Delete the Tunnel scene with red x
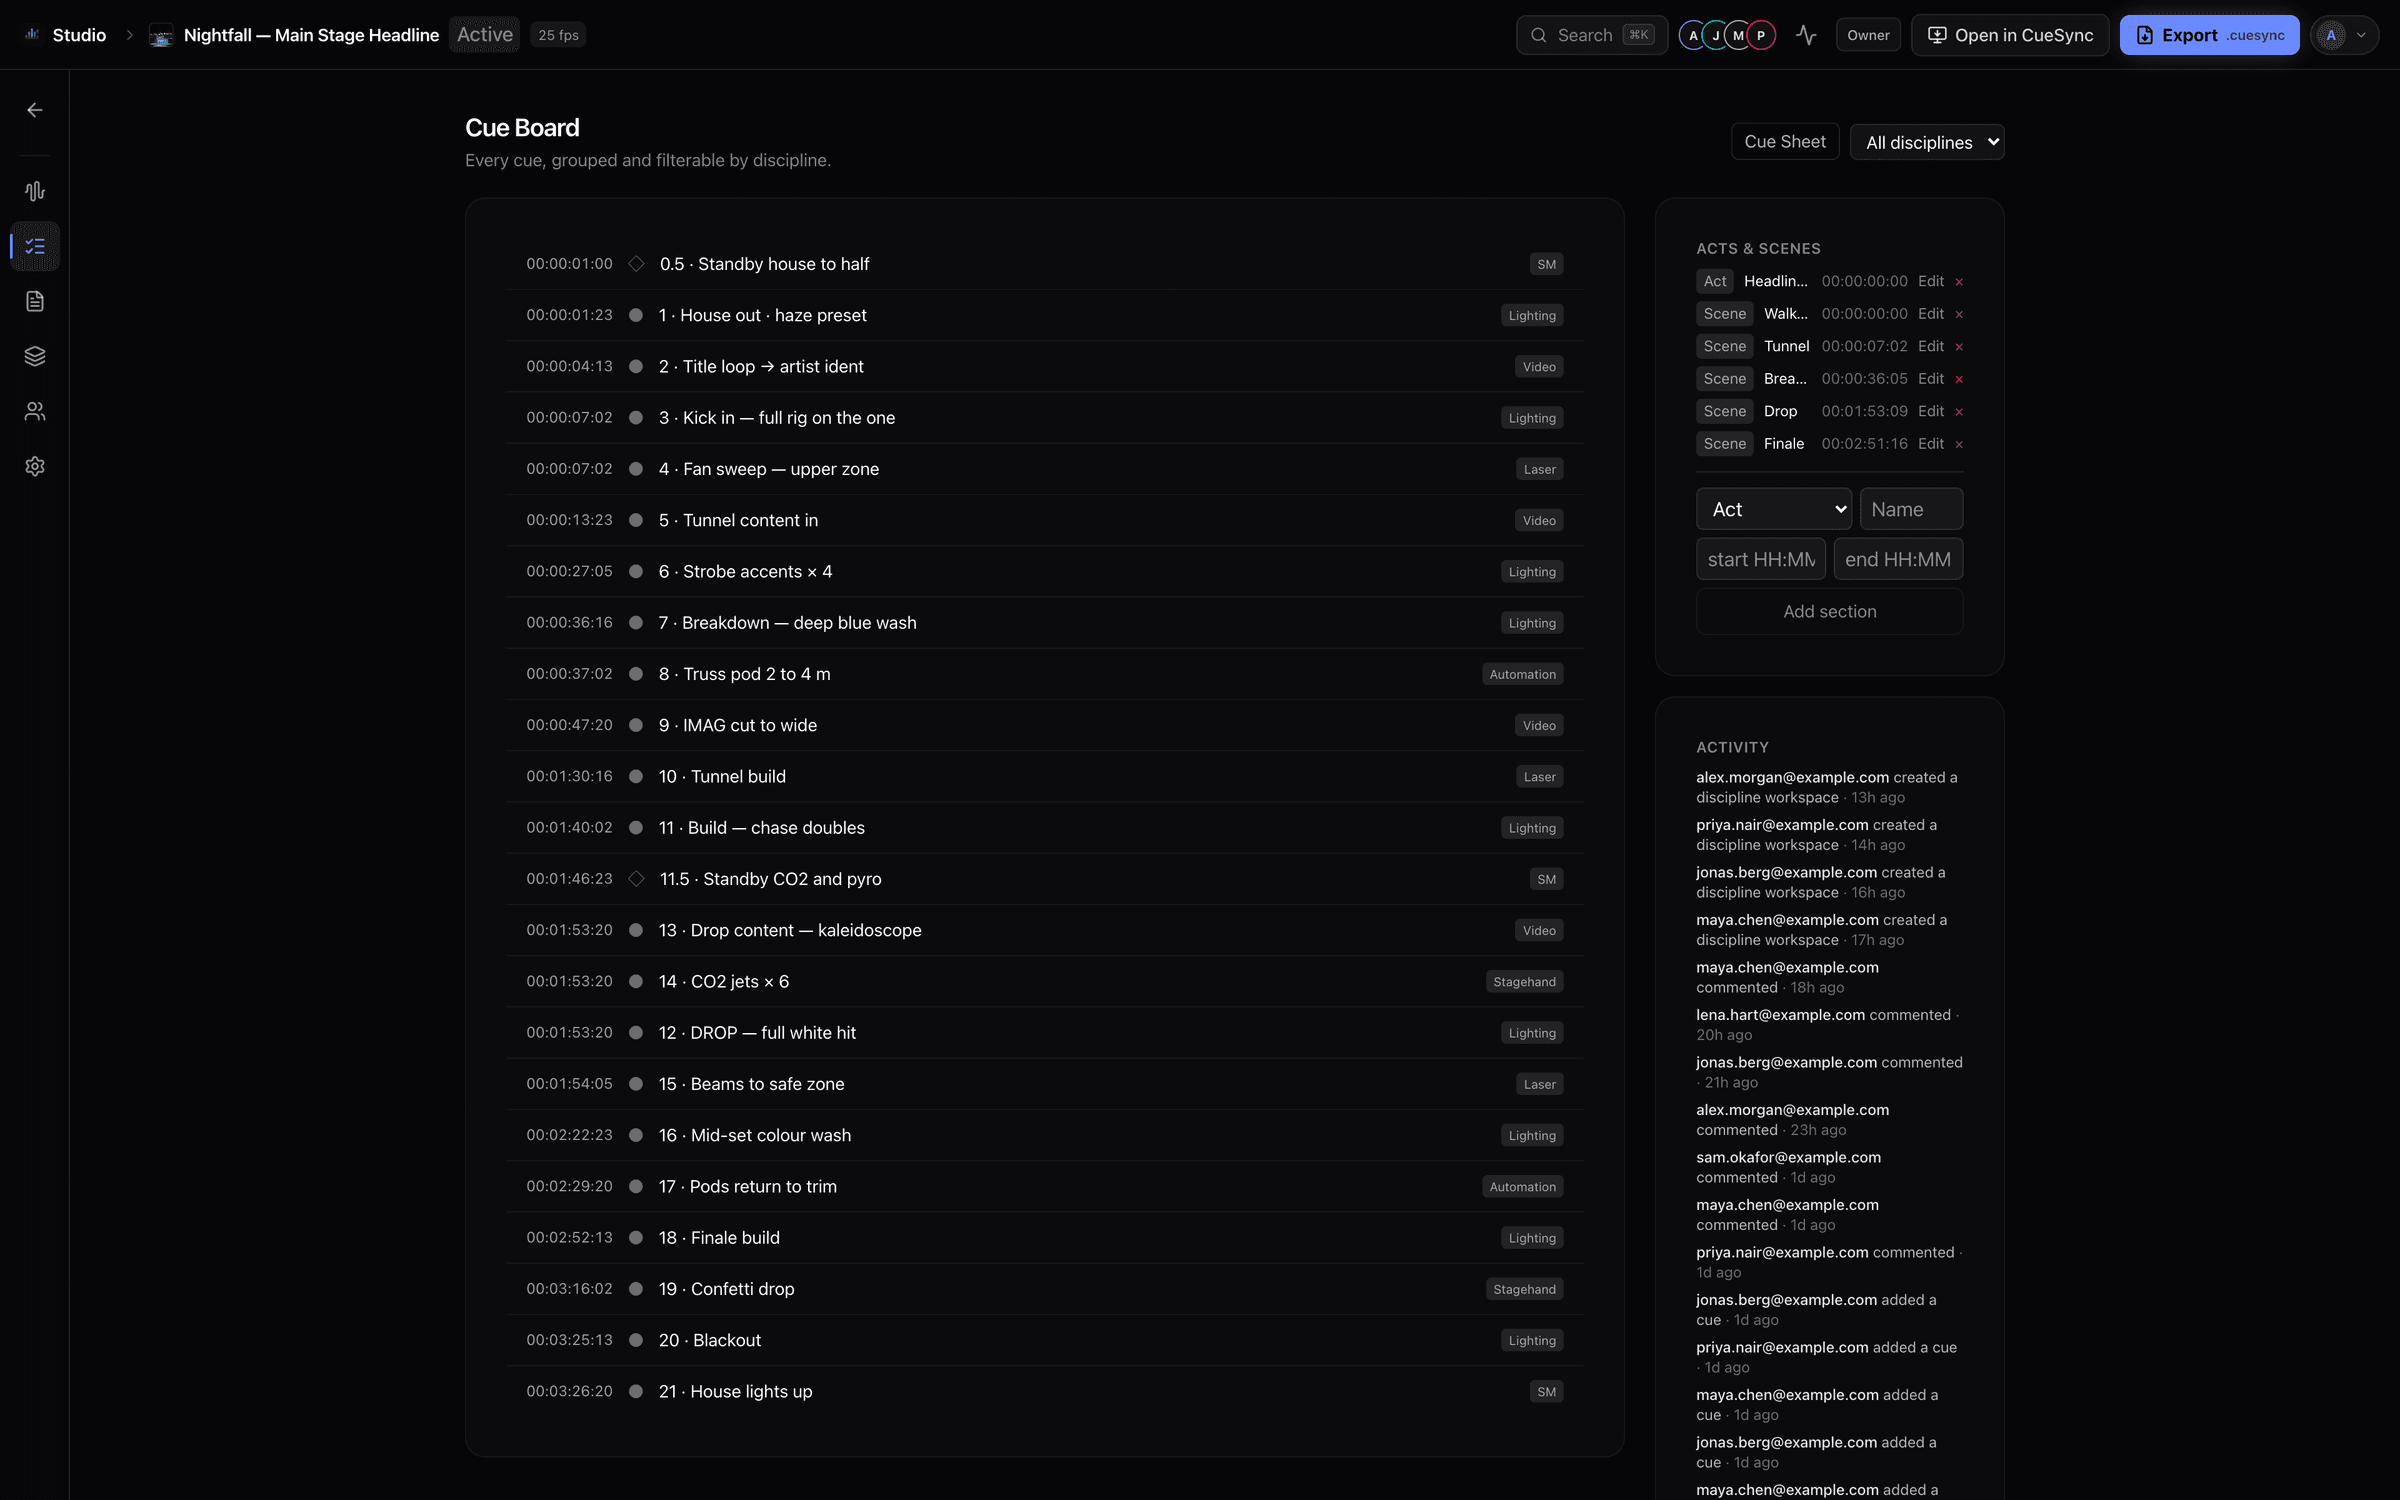 1959,347
